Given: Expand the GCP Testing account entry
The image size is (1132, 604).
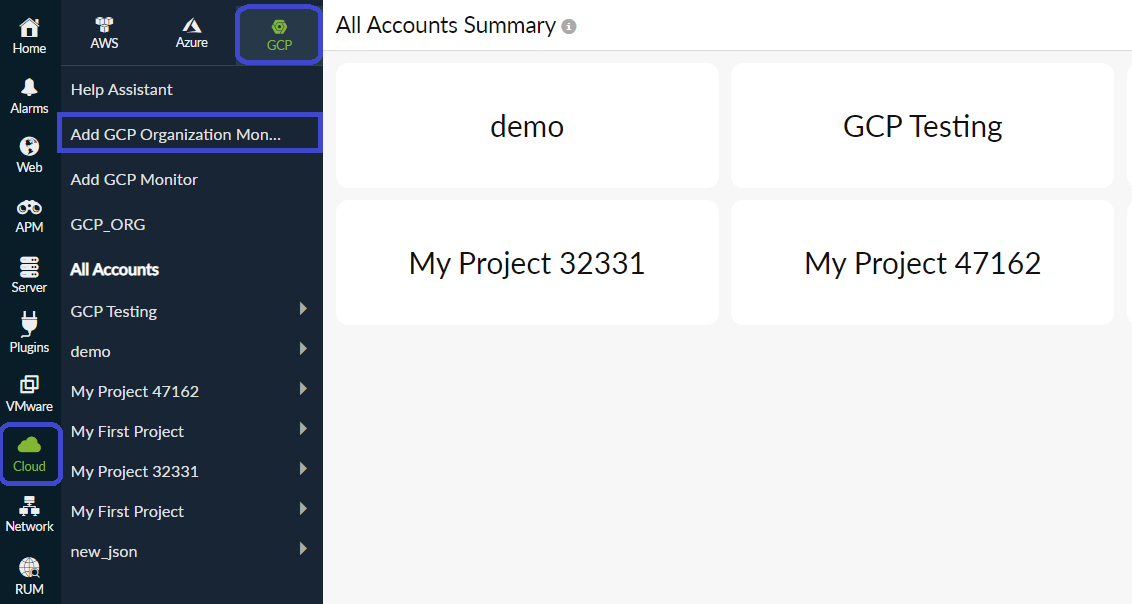Looking at the screenshot, I should point(113,311).
